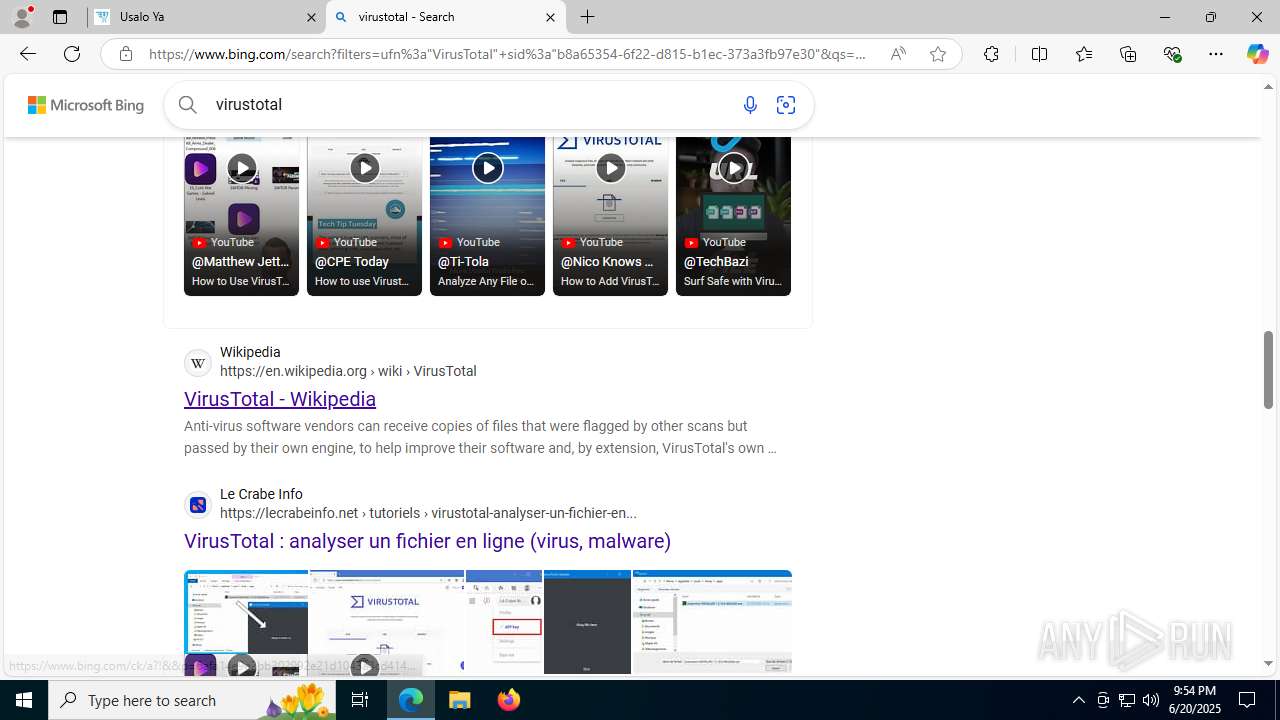1280x720 pixels.
Task: Open the Collections icon
Action: 1128,54
